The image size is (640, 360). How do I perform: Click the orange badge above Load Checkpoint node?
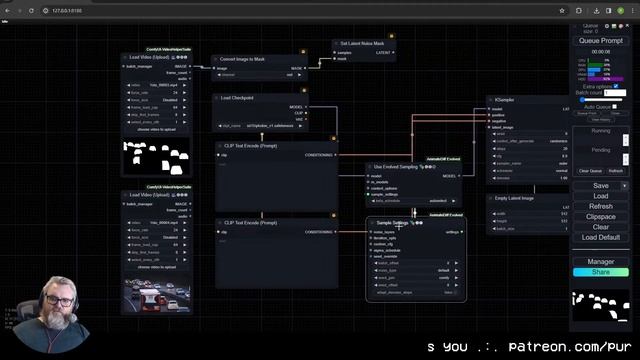pos(304,90)
